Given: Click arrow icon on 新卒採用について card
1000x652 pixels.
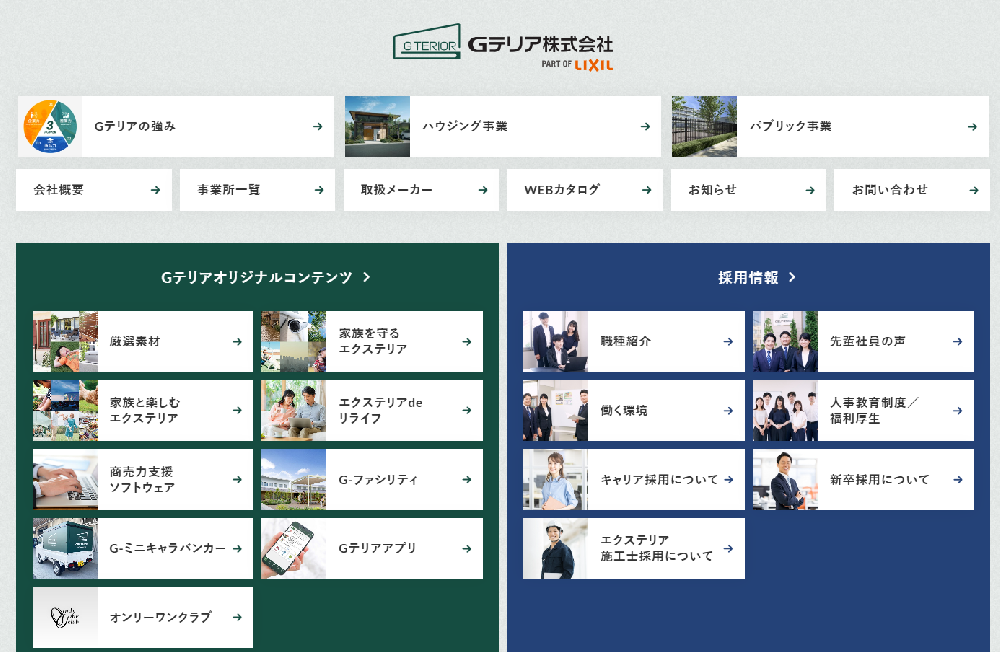Looking at the screenshot, I should pyautogui.click(x=958, y=480).
